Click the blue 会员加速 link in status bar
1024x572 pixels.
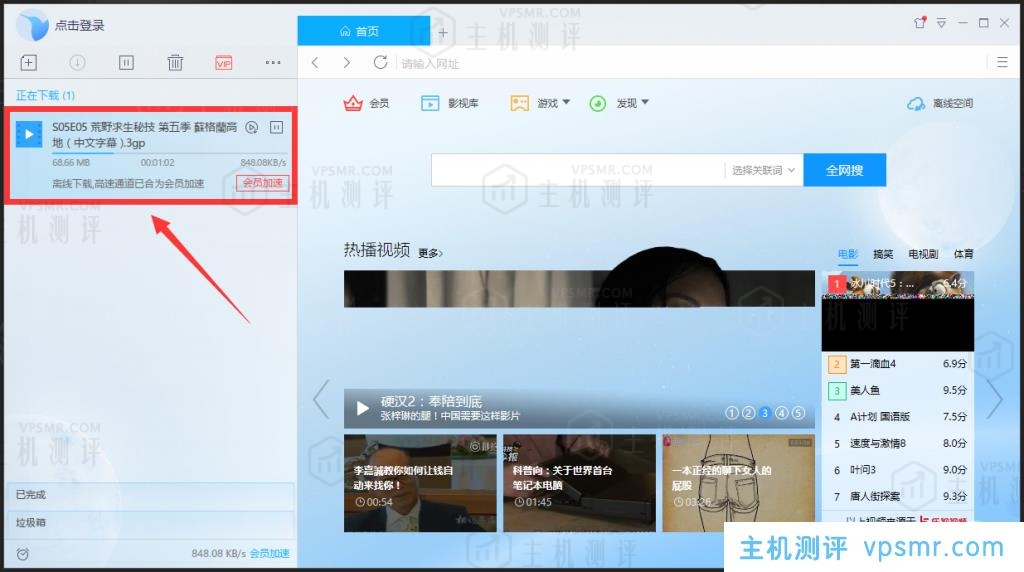point(269,553)
